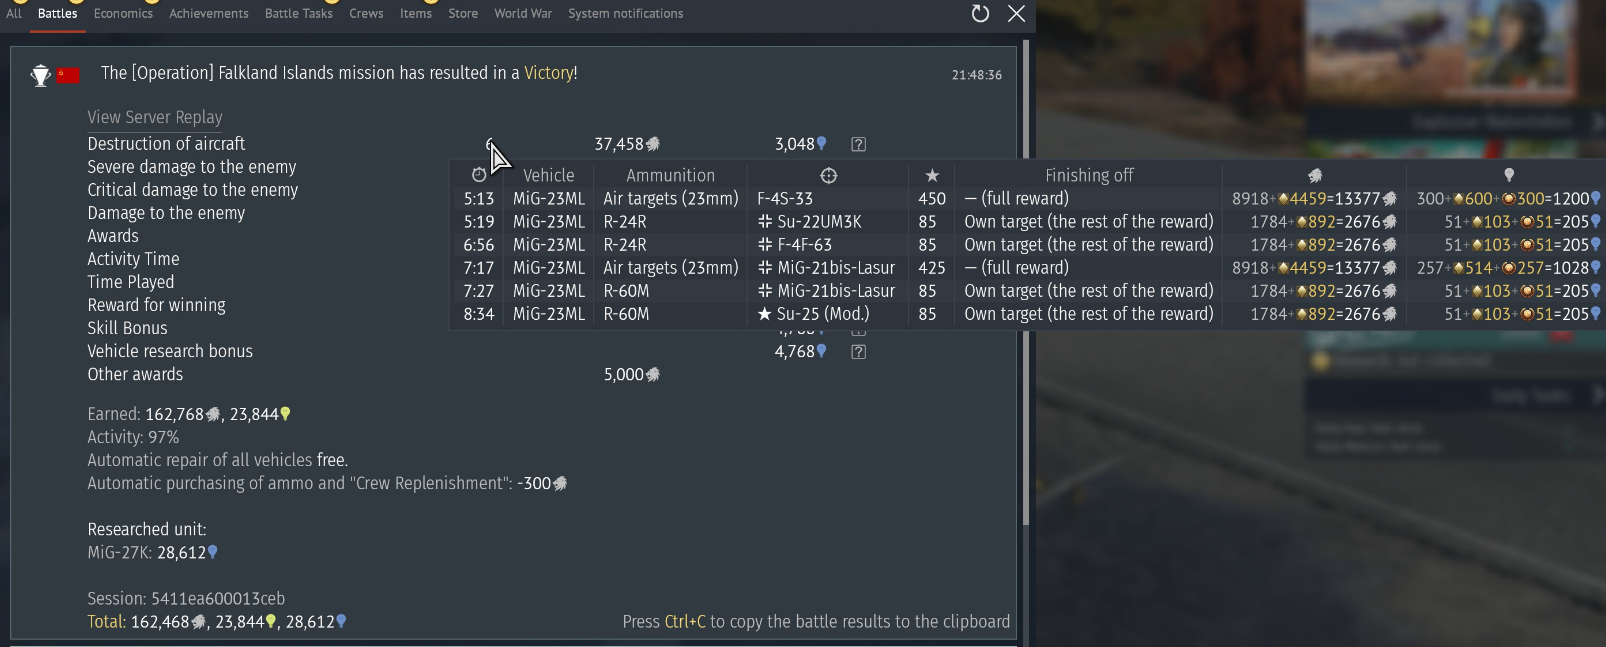Screen dimensions: 1606x647
Task: Click the MiG-27K researched unit entry
Action: [152, 553]
